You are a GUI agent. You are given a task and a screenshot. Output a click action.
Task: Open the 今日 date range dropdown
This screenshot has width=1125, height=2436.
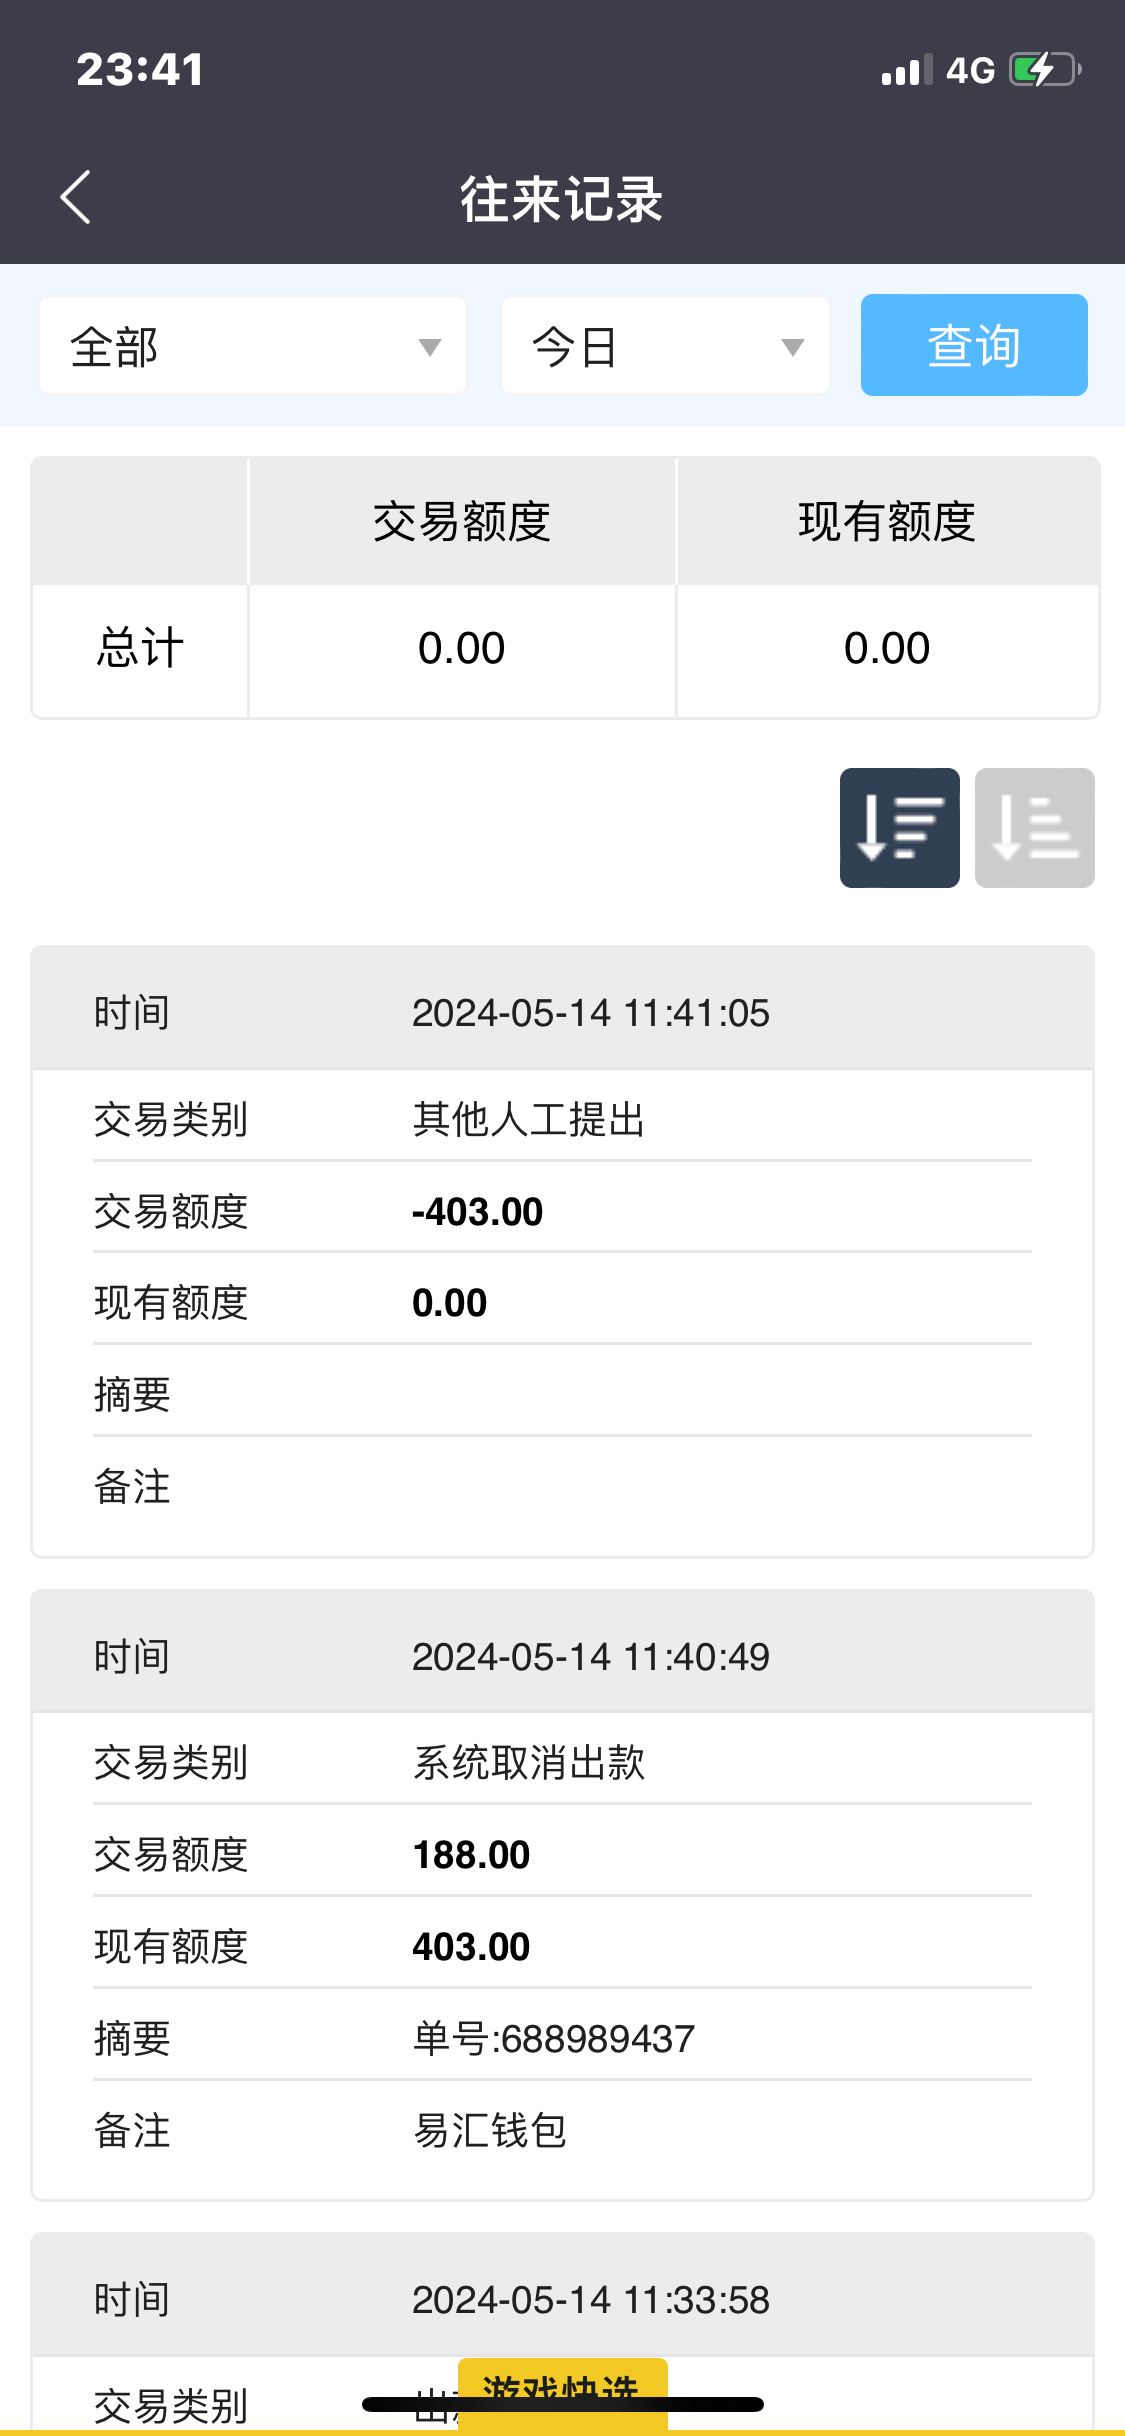click(x=664, y=346)
